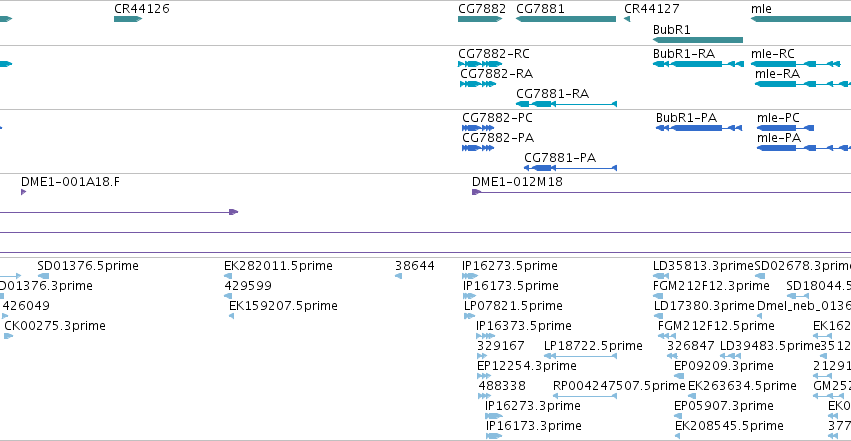Click the mle gene bar

tap(801, 19)
